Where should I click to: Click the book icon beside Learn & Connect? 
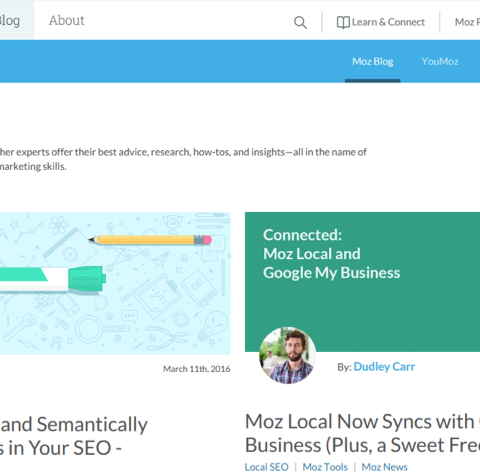click(343, 23)
